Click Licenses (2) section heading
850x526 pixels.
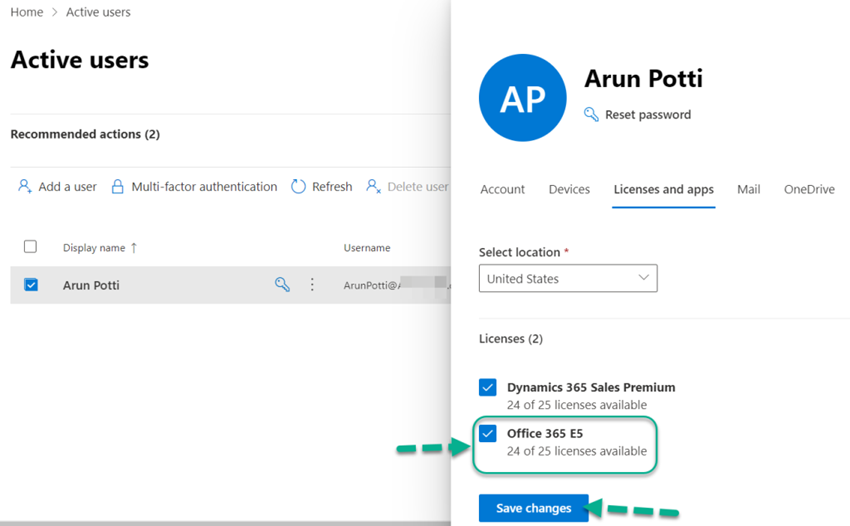[511, 339]
